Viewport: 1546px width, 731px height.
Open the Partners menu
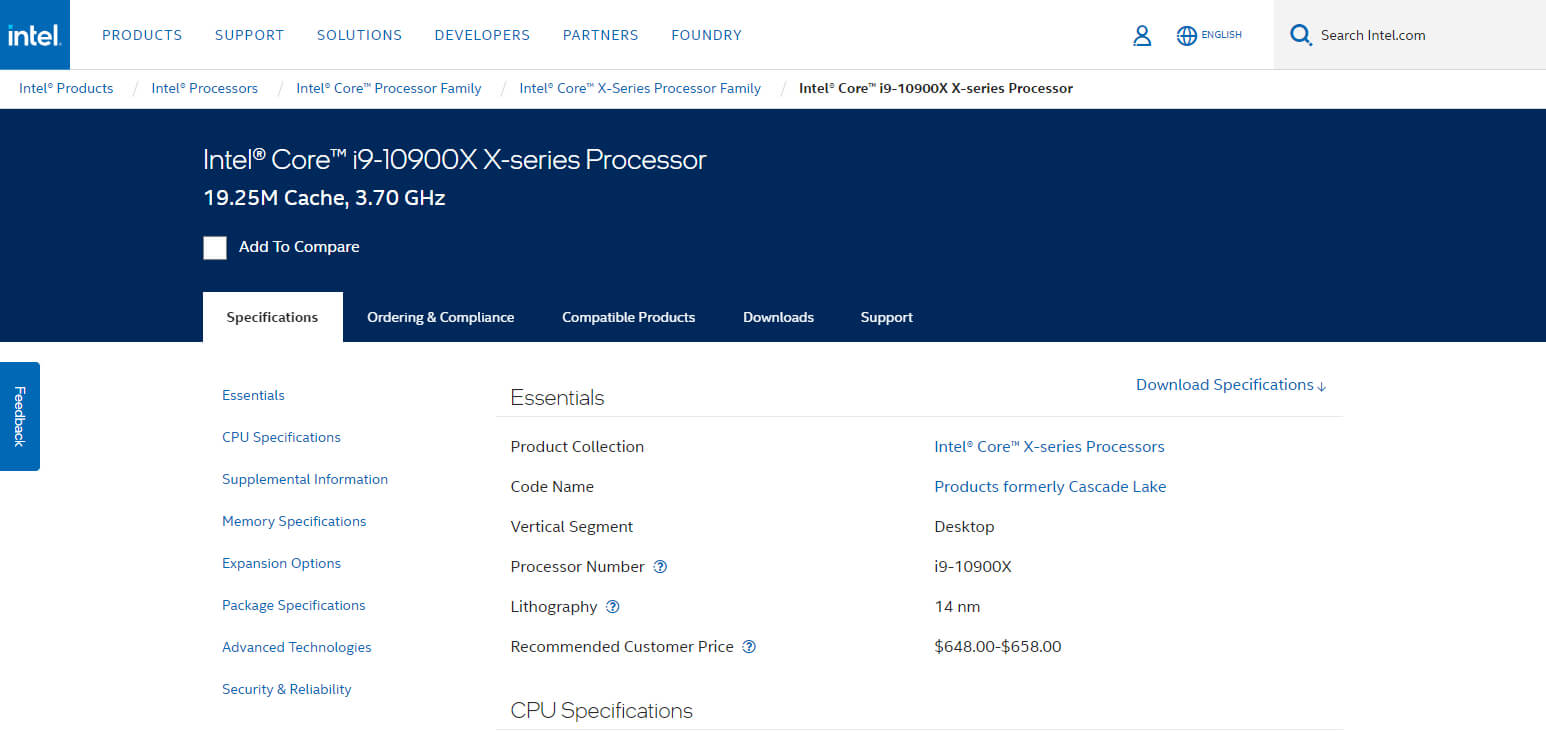click(x=600, y=35)
